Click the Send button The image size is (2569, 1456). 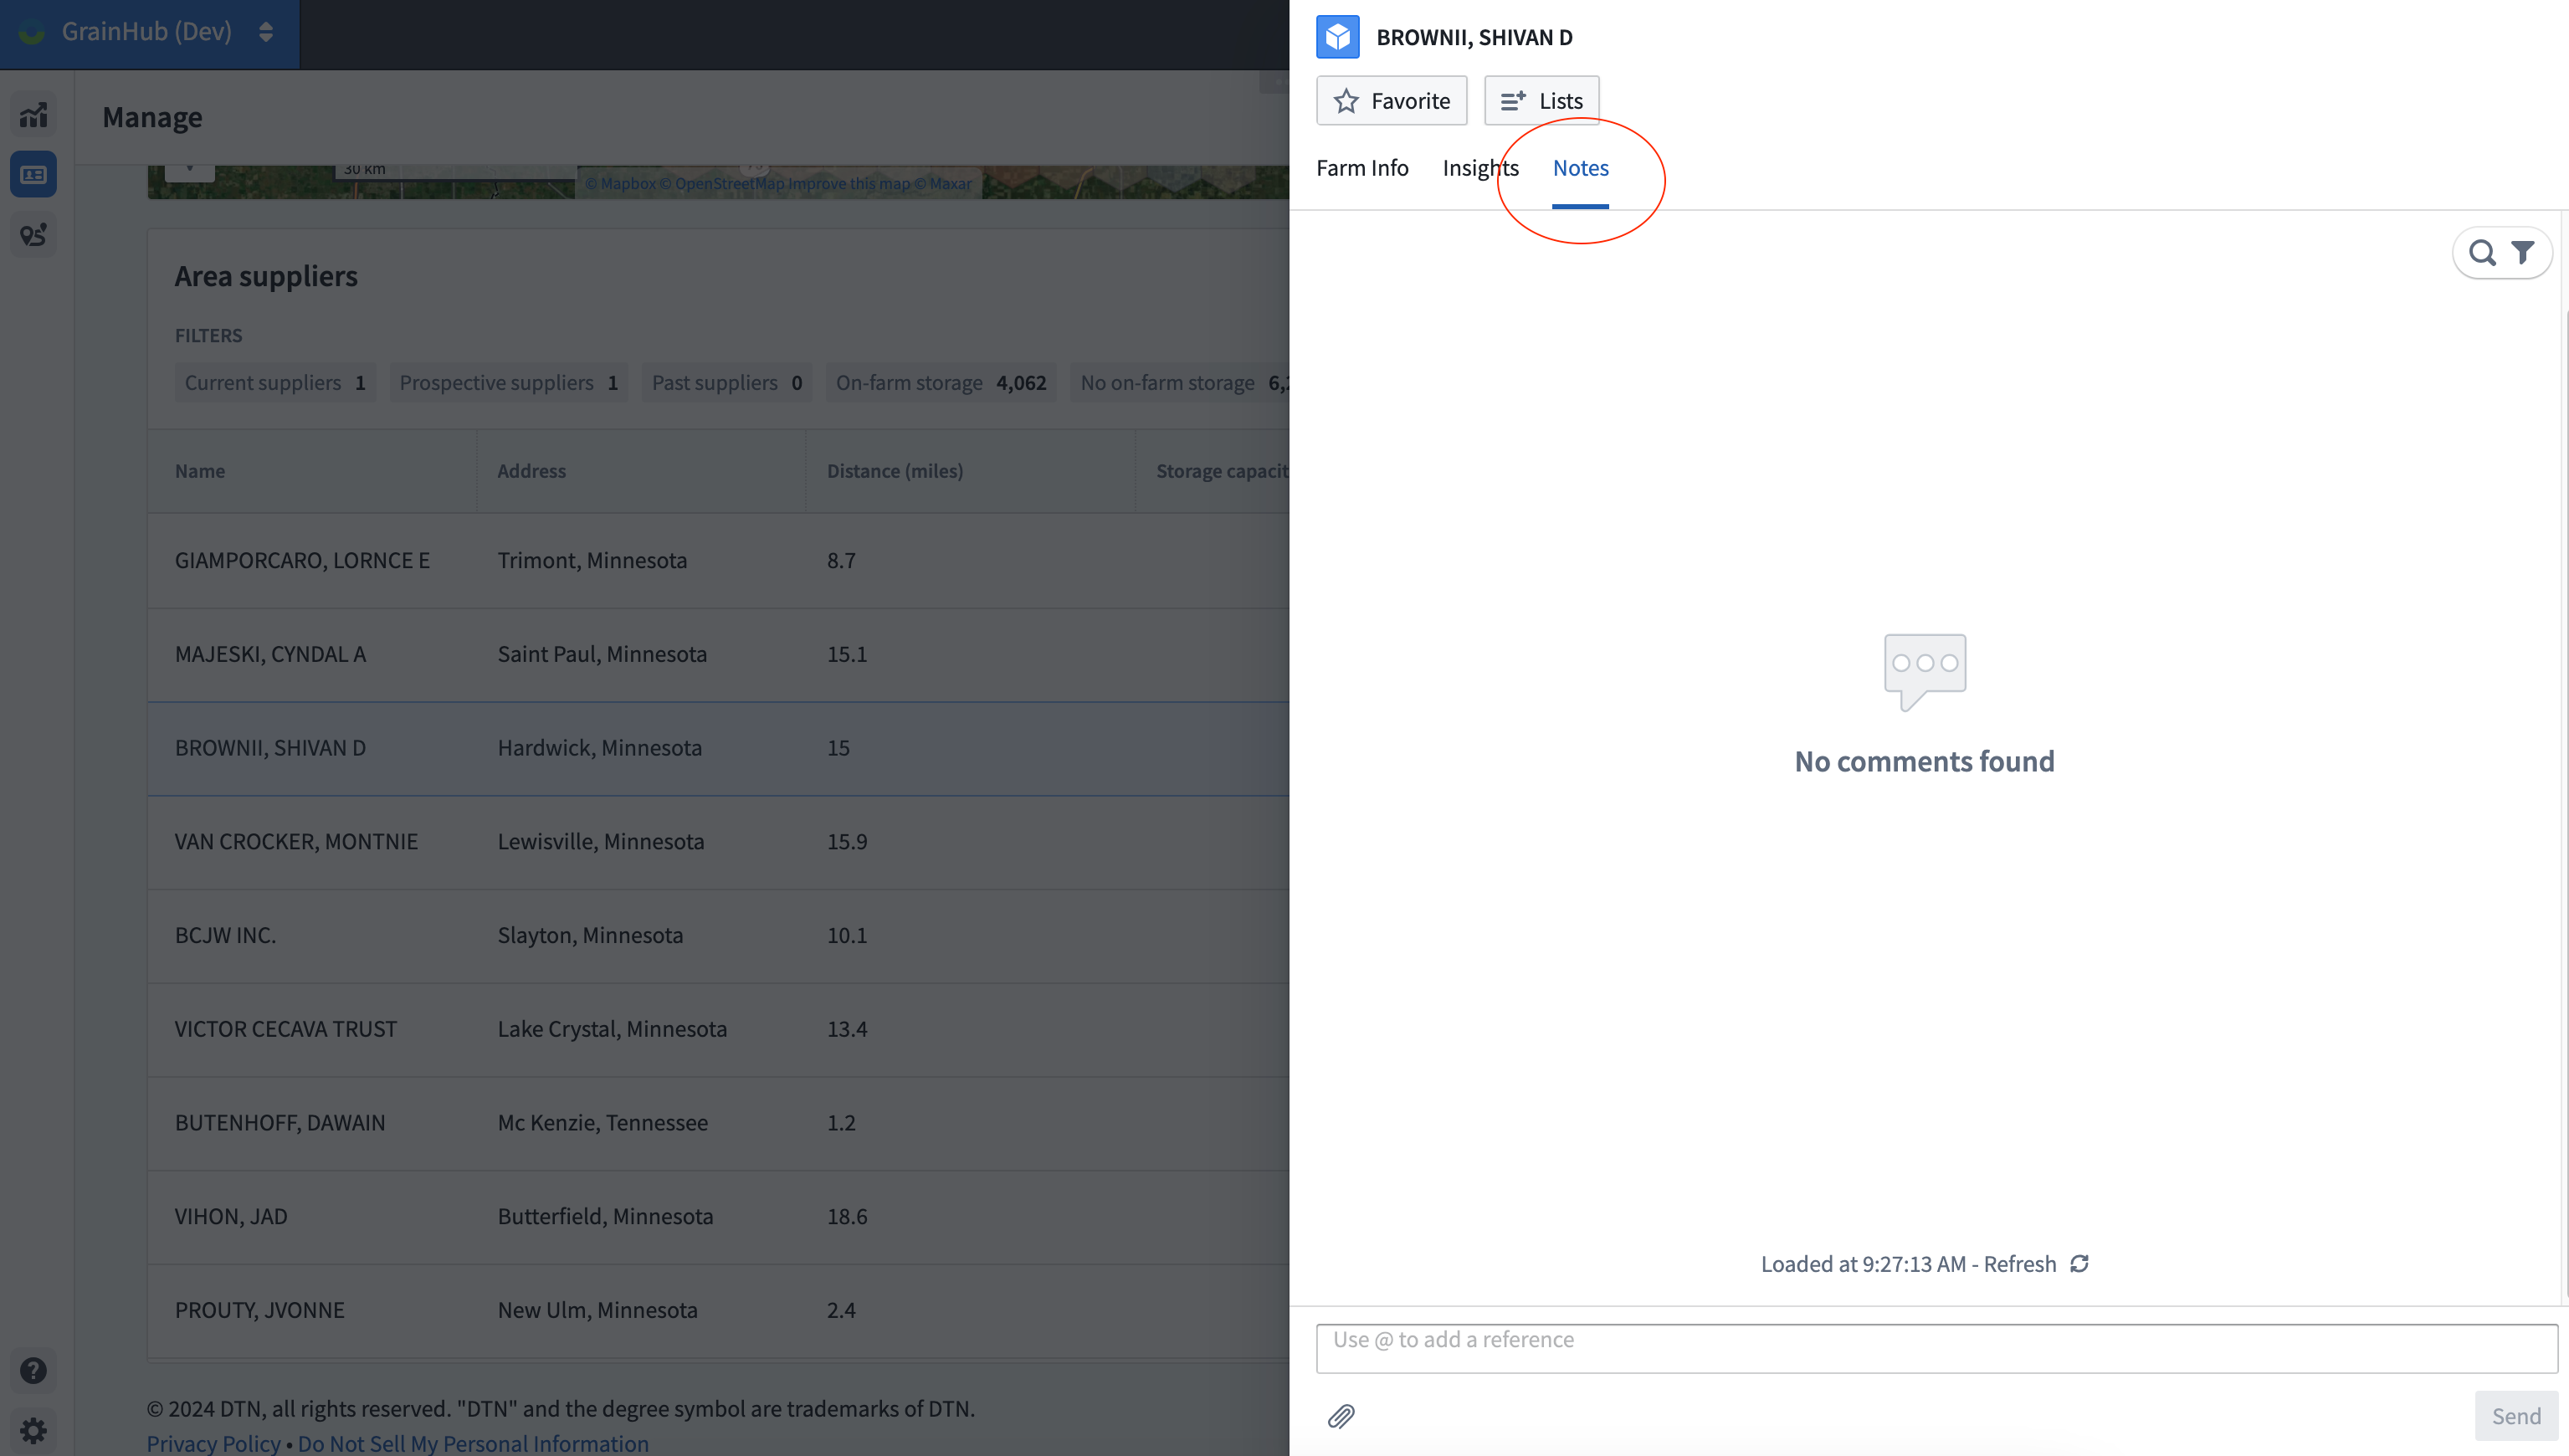pyautogui.click(x=2515, y=1416)
